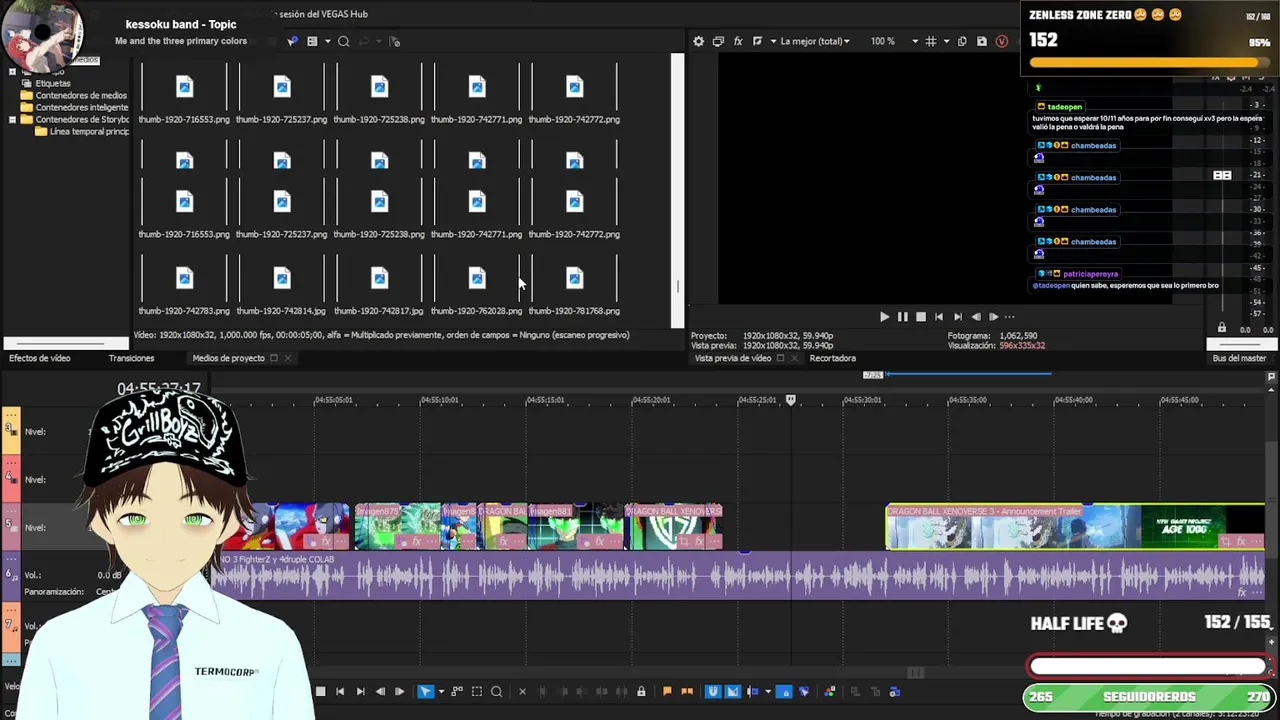Open Vista previa de vídeo tab
The width and height of the screenshot is (1280, 720).
coord(733,358)
